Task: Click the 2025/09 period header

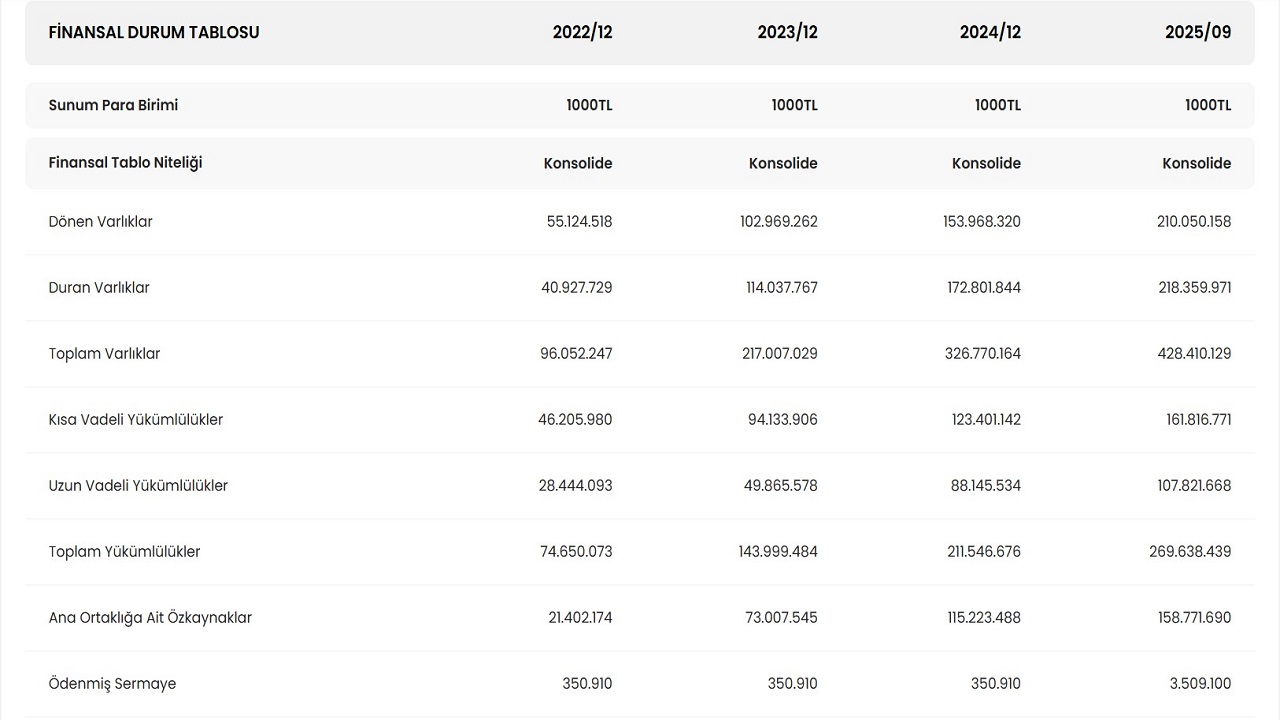Action: (x=1198, y=32)
